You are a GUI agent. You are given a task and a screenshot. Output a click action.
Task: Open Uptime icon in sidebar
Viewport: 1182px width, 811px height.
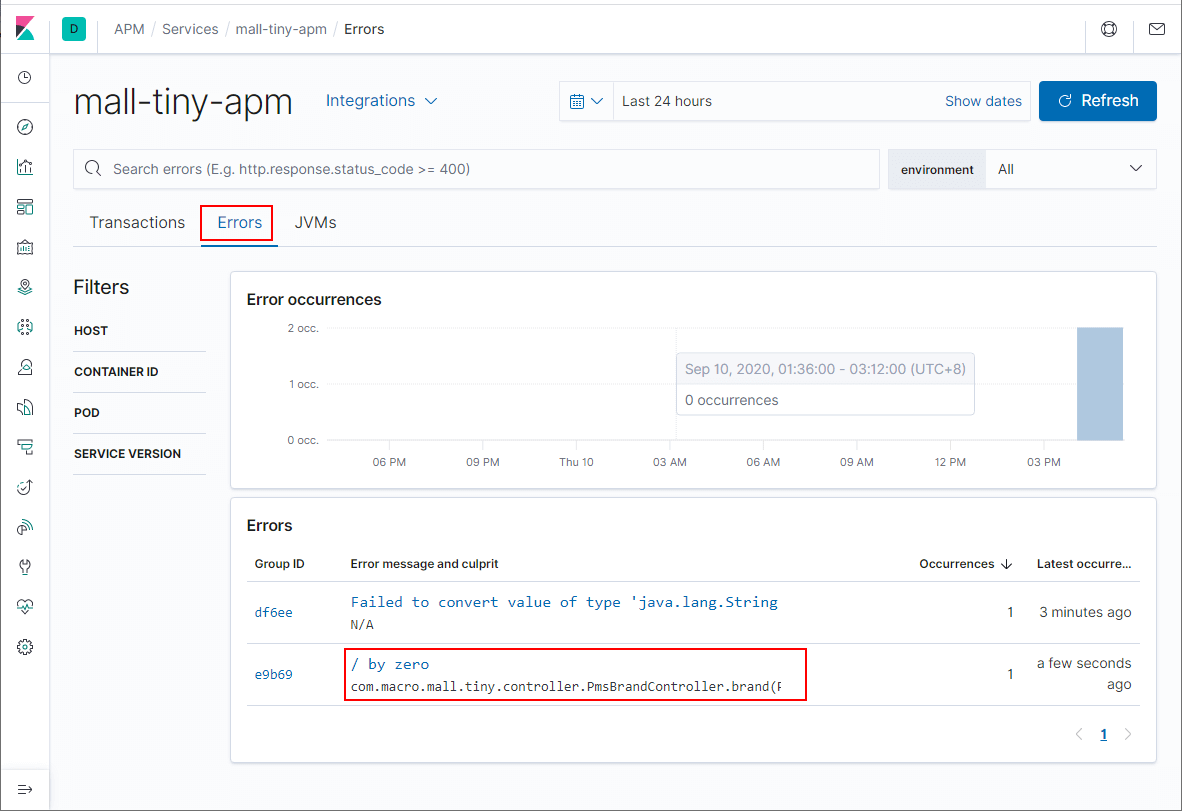25,487
